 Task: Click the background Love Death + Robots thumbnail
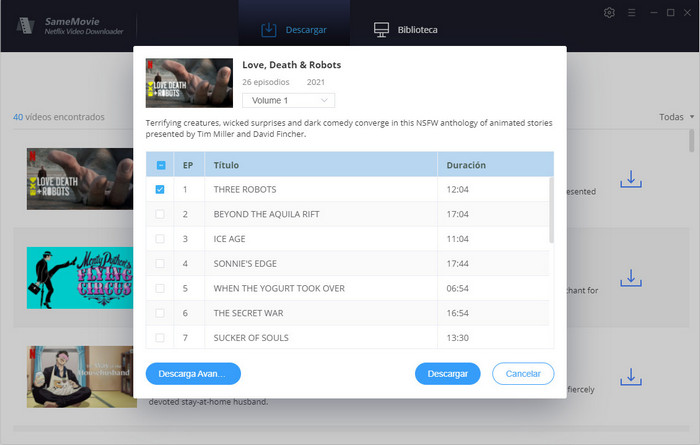(x=80, y=179)
